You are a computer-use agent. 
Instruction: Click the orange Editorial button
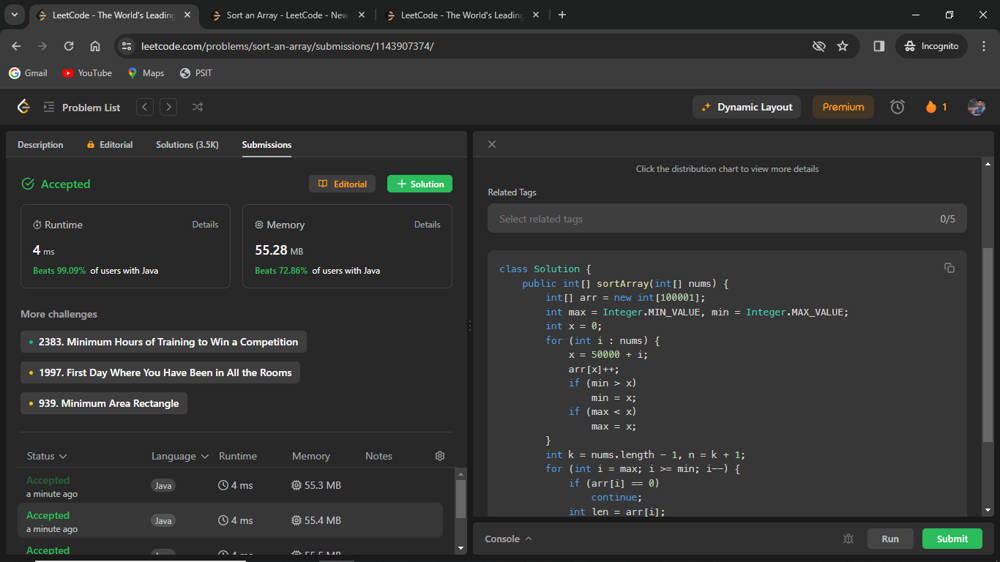point(342,184)
